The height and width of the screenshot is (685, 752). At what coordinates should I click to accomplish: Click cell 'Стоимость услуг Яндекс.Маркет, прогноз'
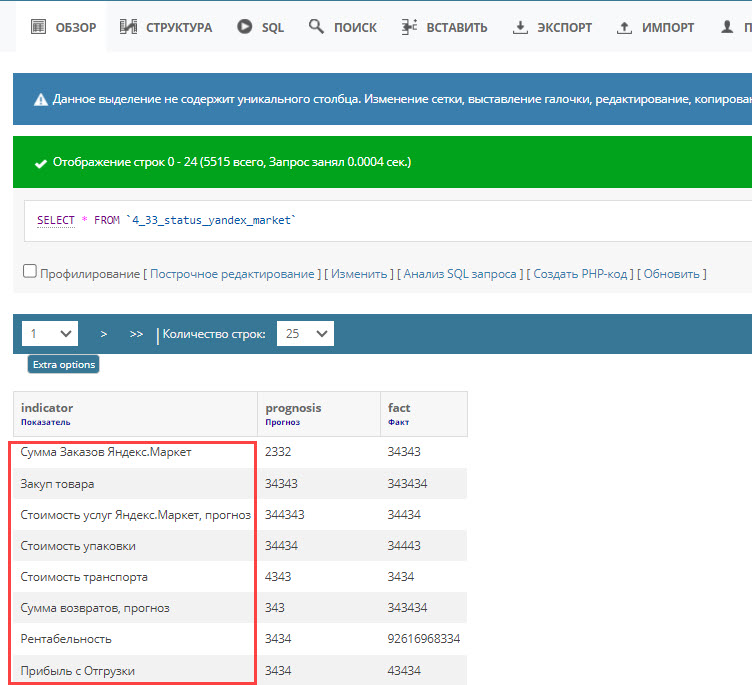click(x=136, y=515)
